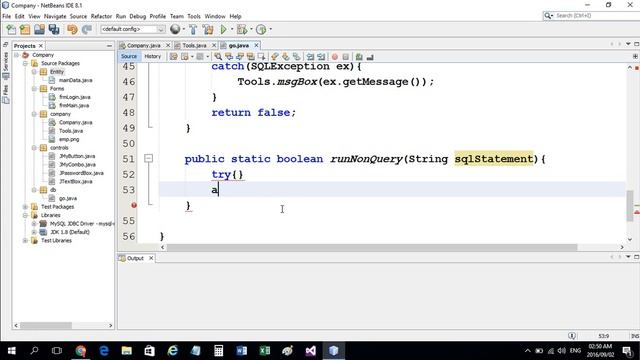Image resolution: width=640 pixels, height=360 pixels.
Task: Click the Comment icon in editor toolbar
Action: point(359,57)
